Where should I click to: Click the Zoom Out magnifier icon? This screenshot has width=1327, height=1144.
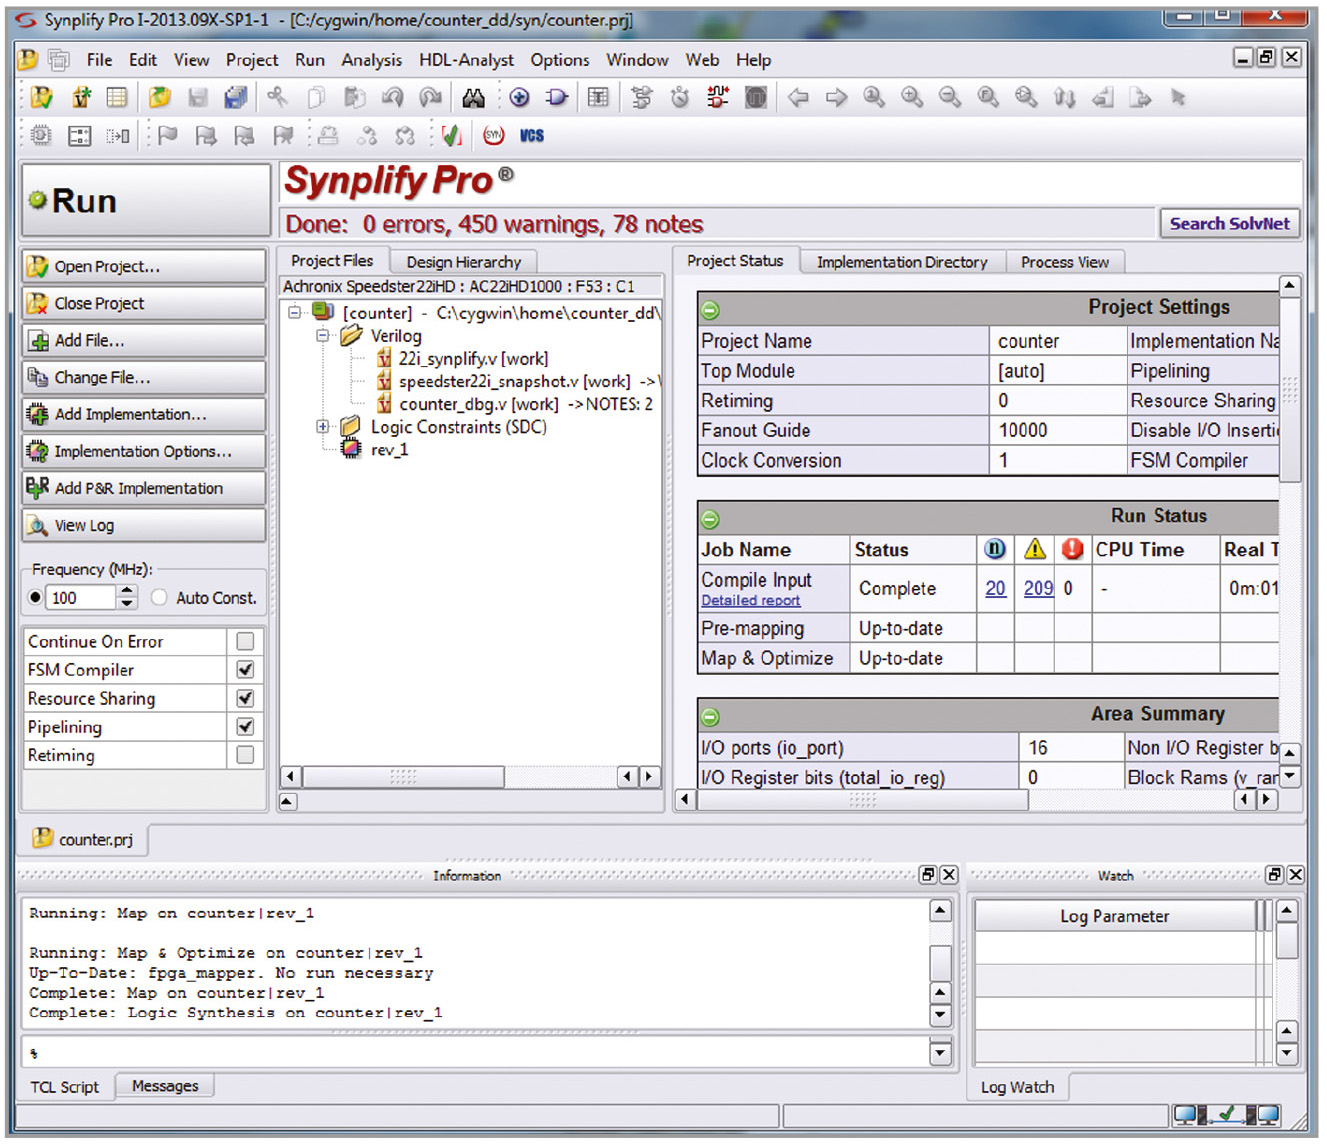(x=950, y=97)
